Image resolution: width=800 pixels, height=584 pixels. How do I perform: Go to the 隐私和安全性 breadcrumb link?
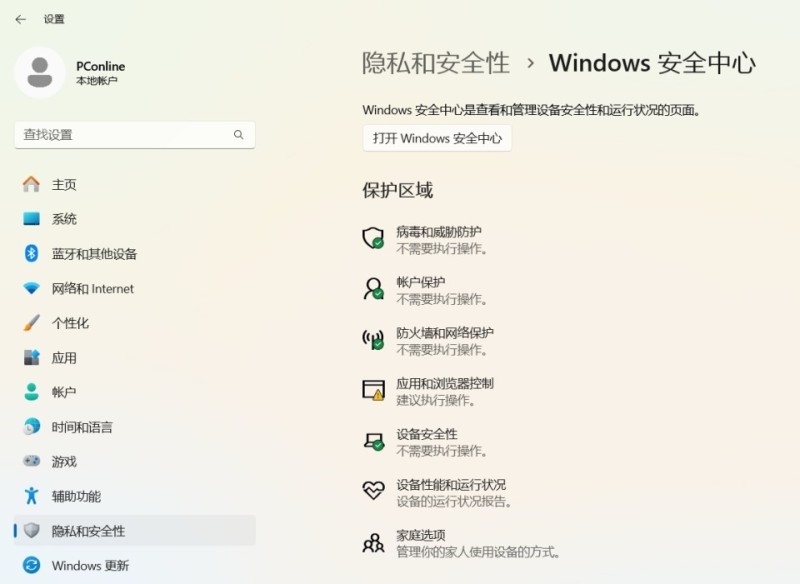click(436, 63)
